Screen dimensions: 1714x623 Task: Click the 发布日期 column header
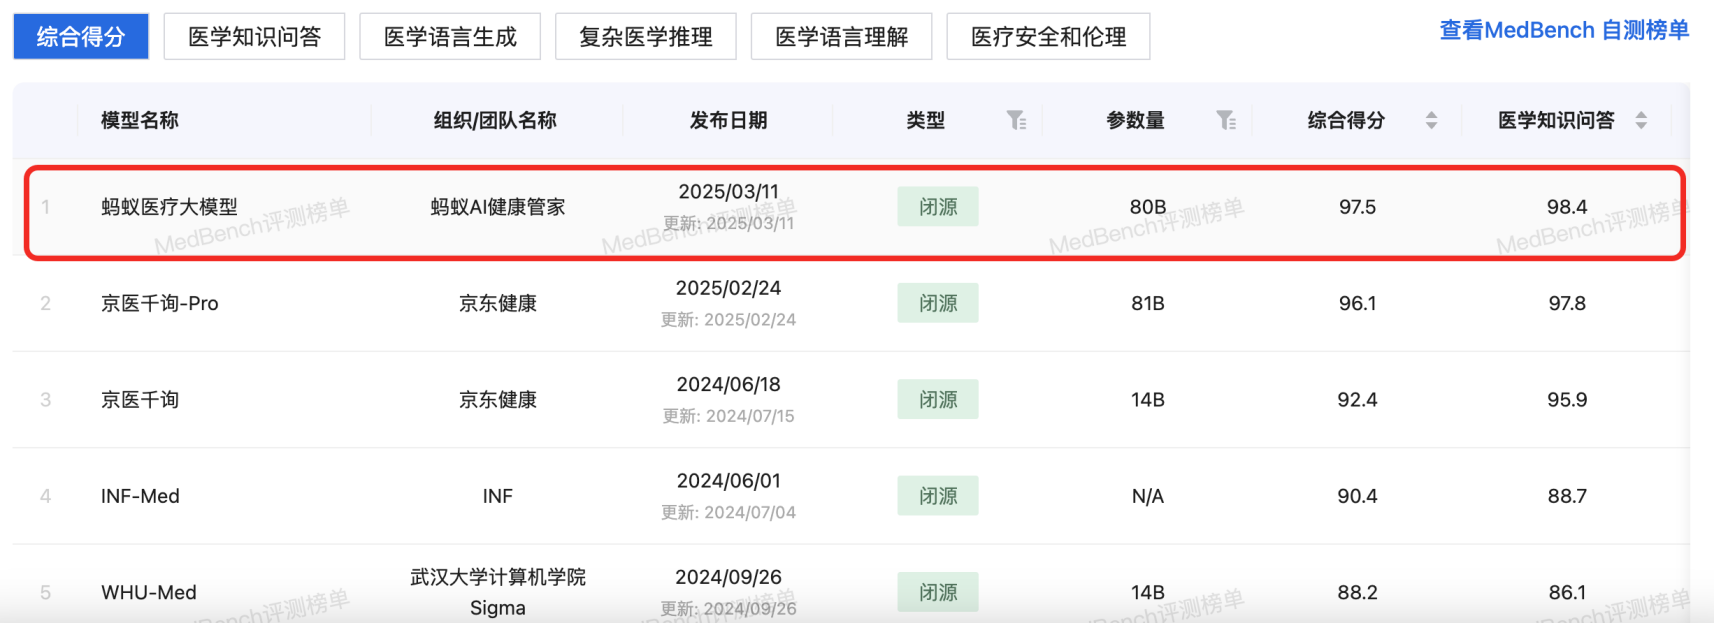tap(728, 121)
